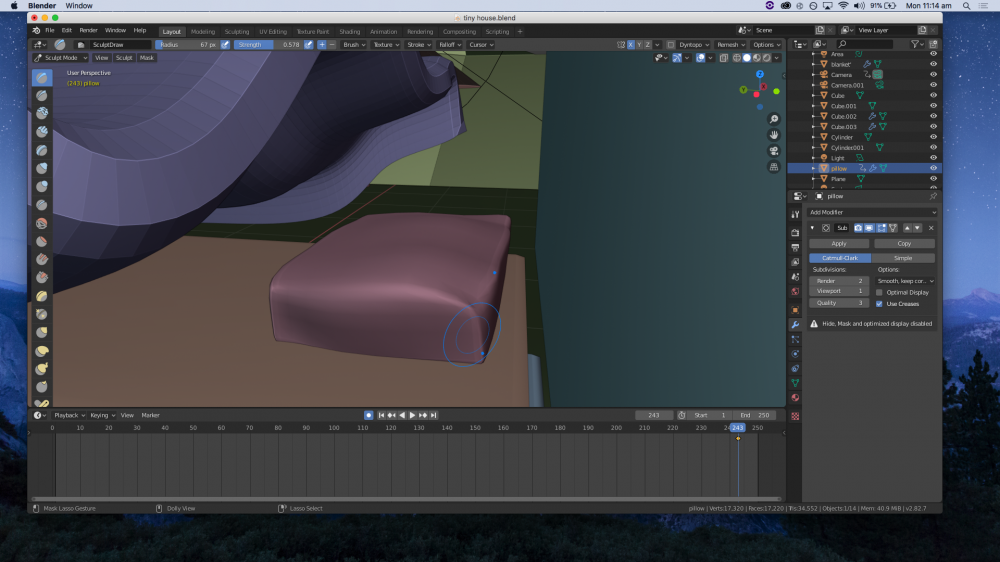Click the blue Z axis navigation gizmo ball
Screen dimensions: 1000x562
(760, 75)
